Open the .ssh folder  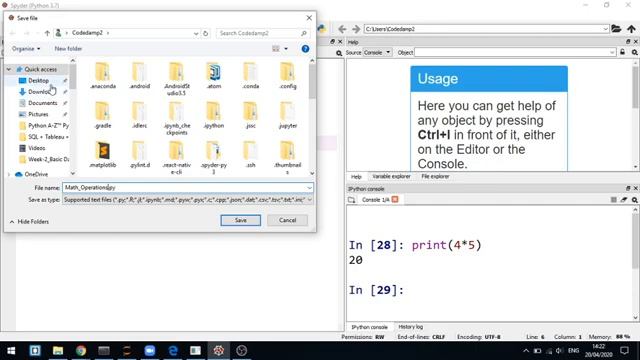(x=250, y=155)
